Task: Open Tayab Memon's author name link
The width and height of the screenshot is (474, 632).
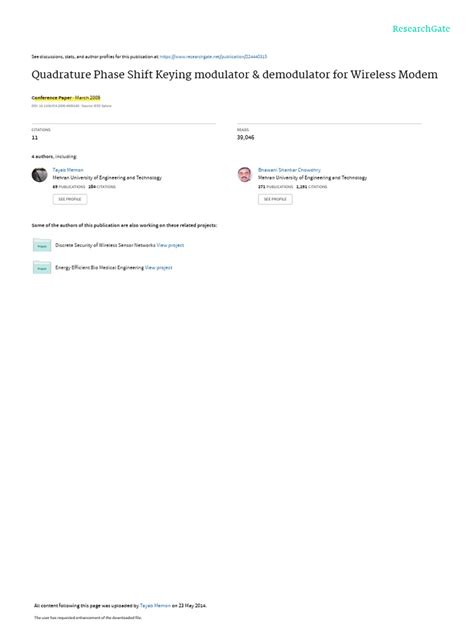Action: coord(68,170)
